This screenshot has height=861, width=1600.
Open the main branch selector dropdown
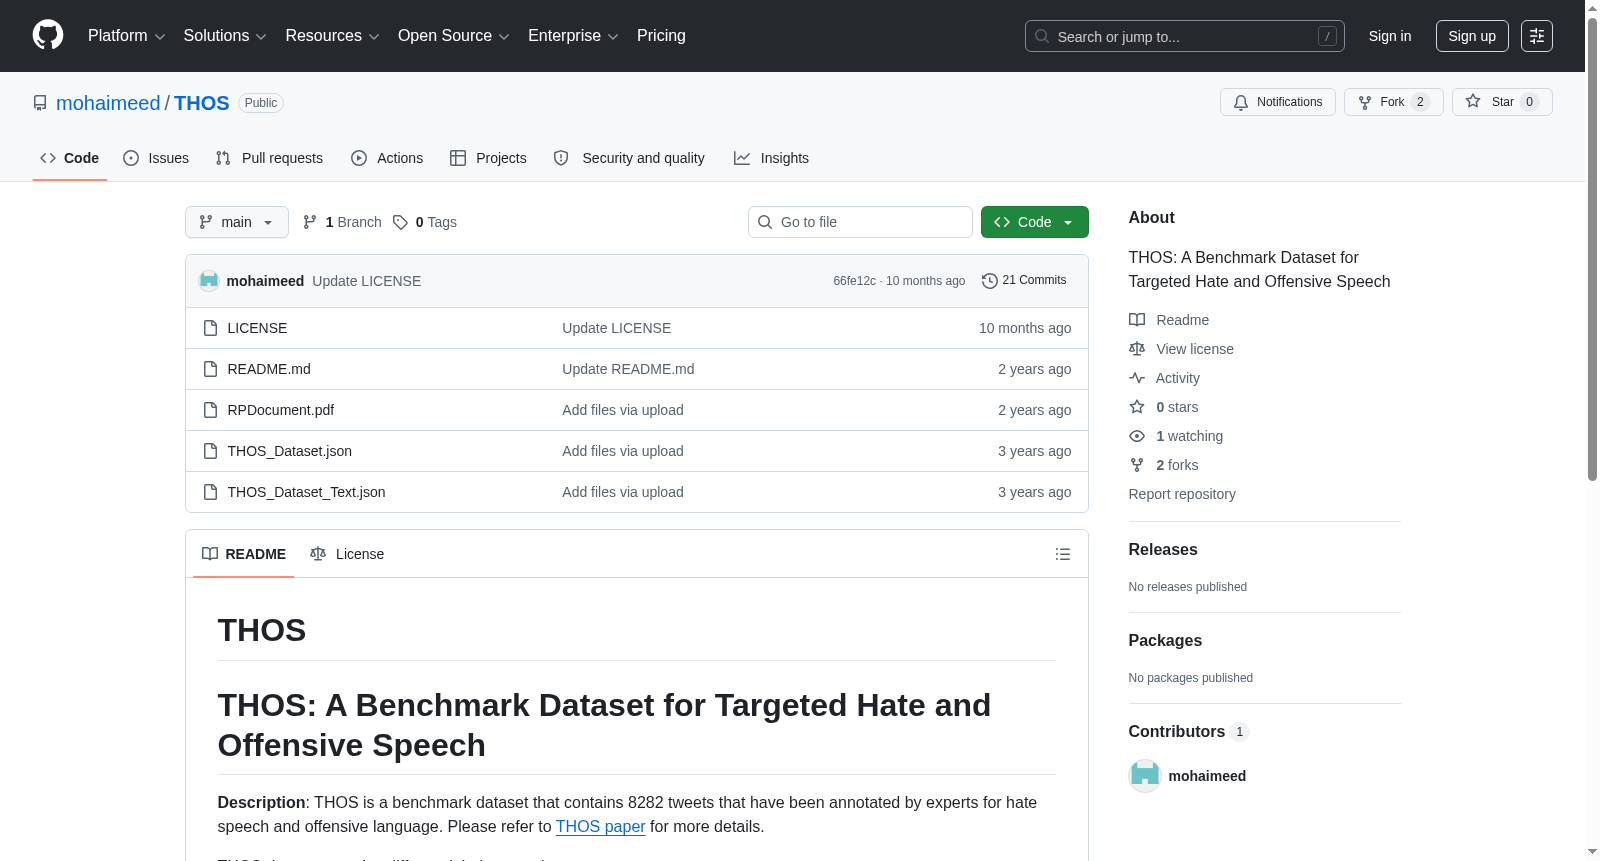coord(237,222)
